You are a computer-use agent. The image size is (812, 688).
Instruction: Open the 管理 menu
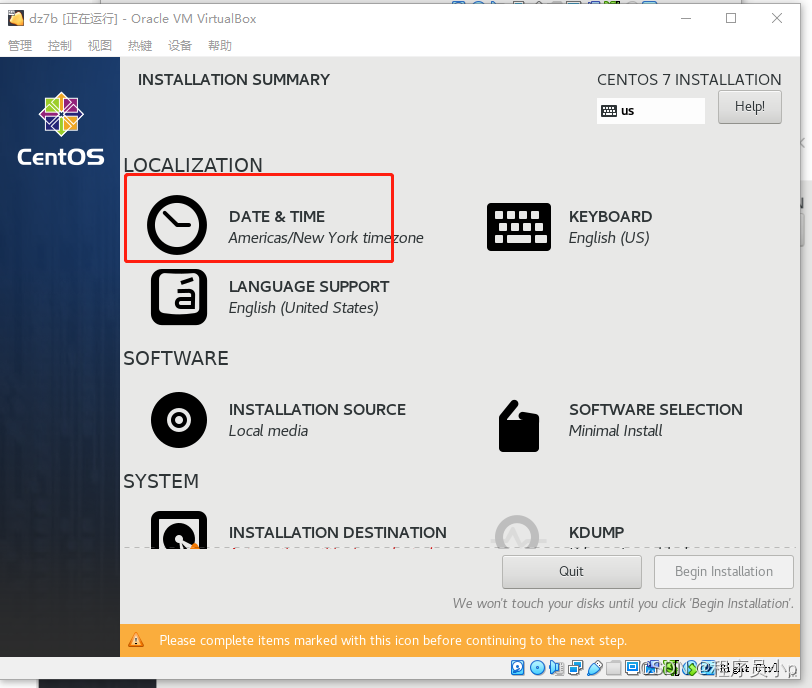(20, 46)
